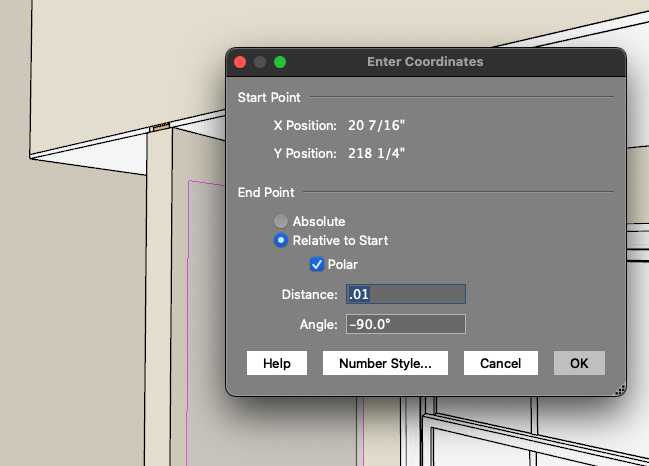Select the Relative to Start option
Viewport: 649px width, 466px height.
[281, 240]
